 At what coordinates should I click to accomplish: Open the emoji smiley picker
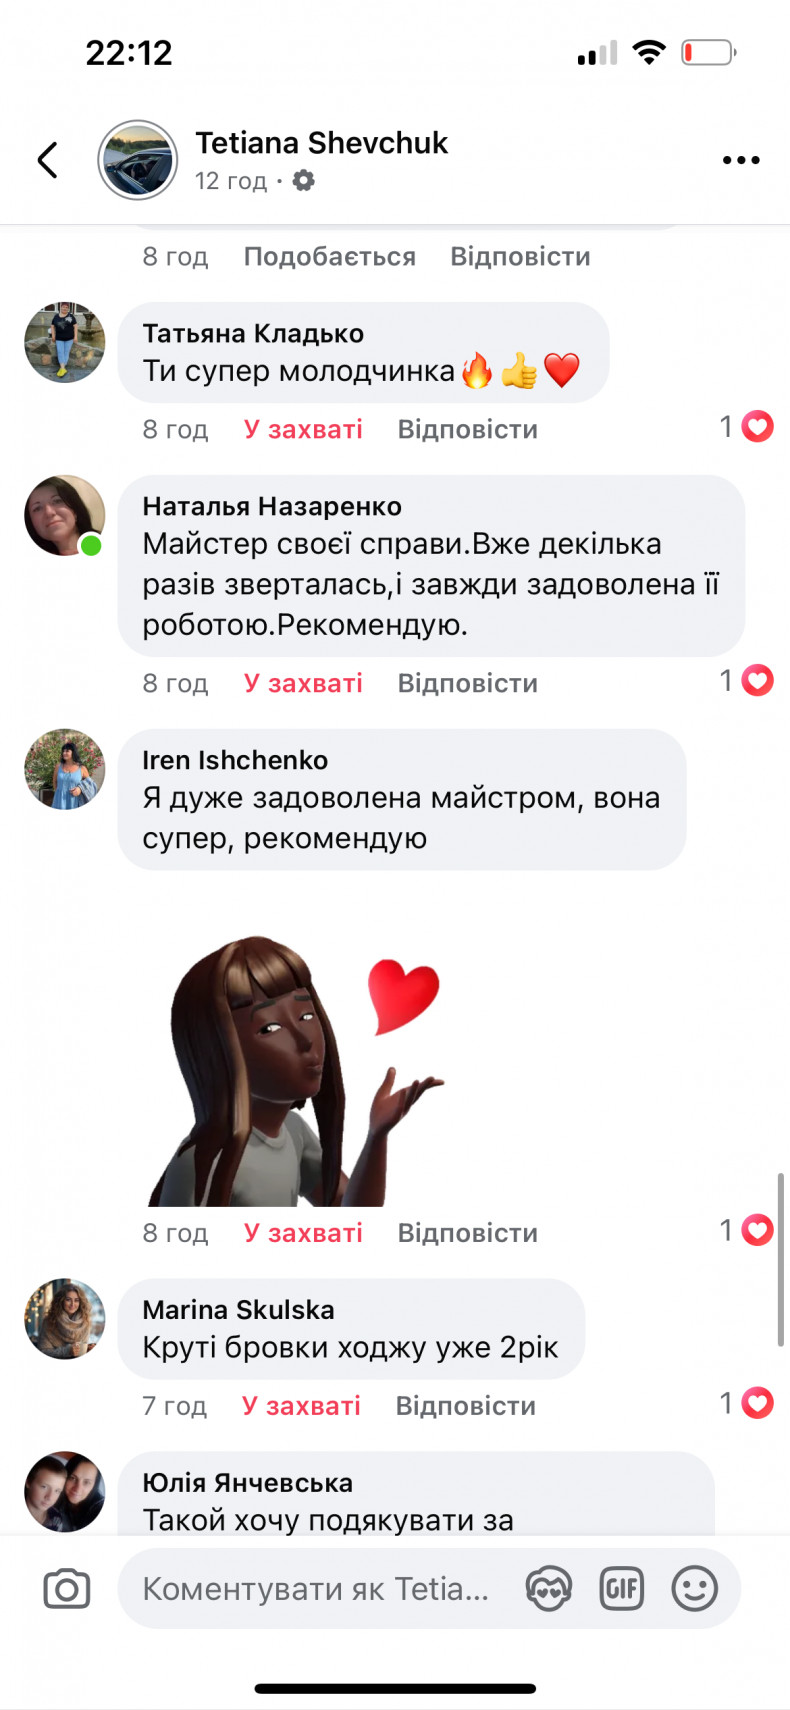pos(695,1589)
